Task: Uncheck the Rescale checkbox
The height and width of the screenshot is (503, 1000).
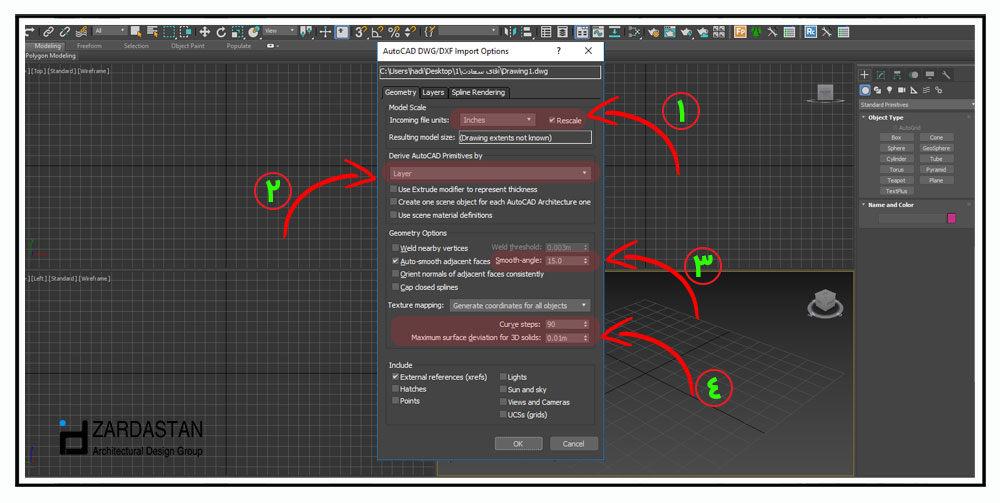Action: pos(552,120)
